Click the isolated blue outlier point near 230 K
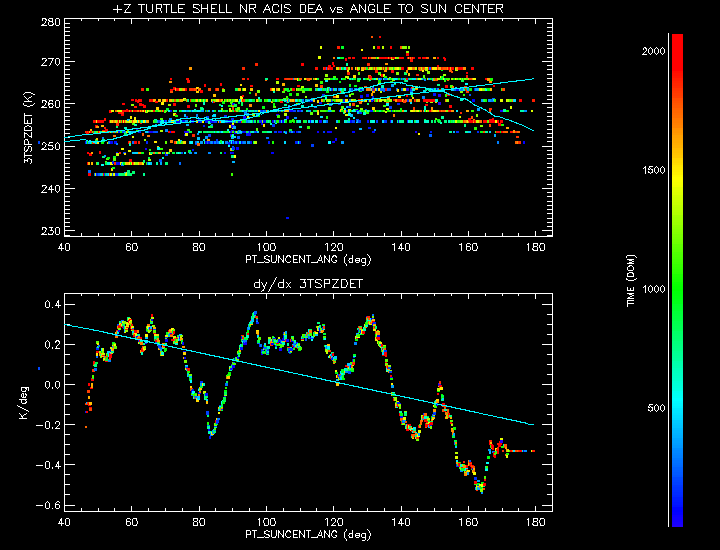The image size is (720, 550). [x=288, y=217]
